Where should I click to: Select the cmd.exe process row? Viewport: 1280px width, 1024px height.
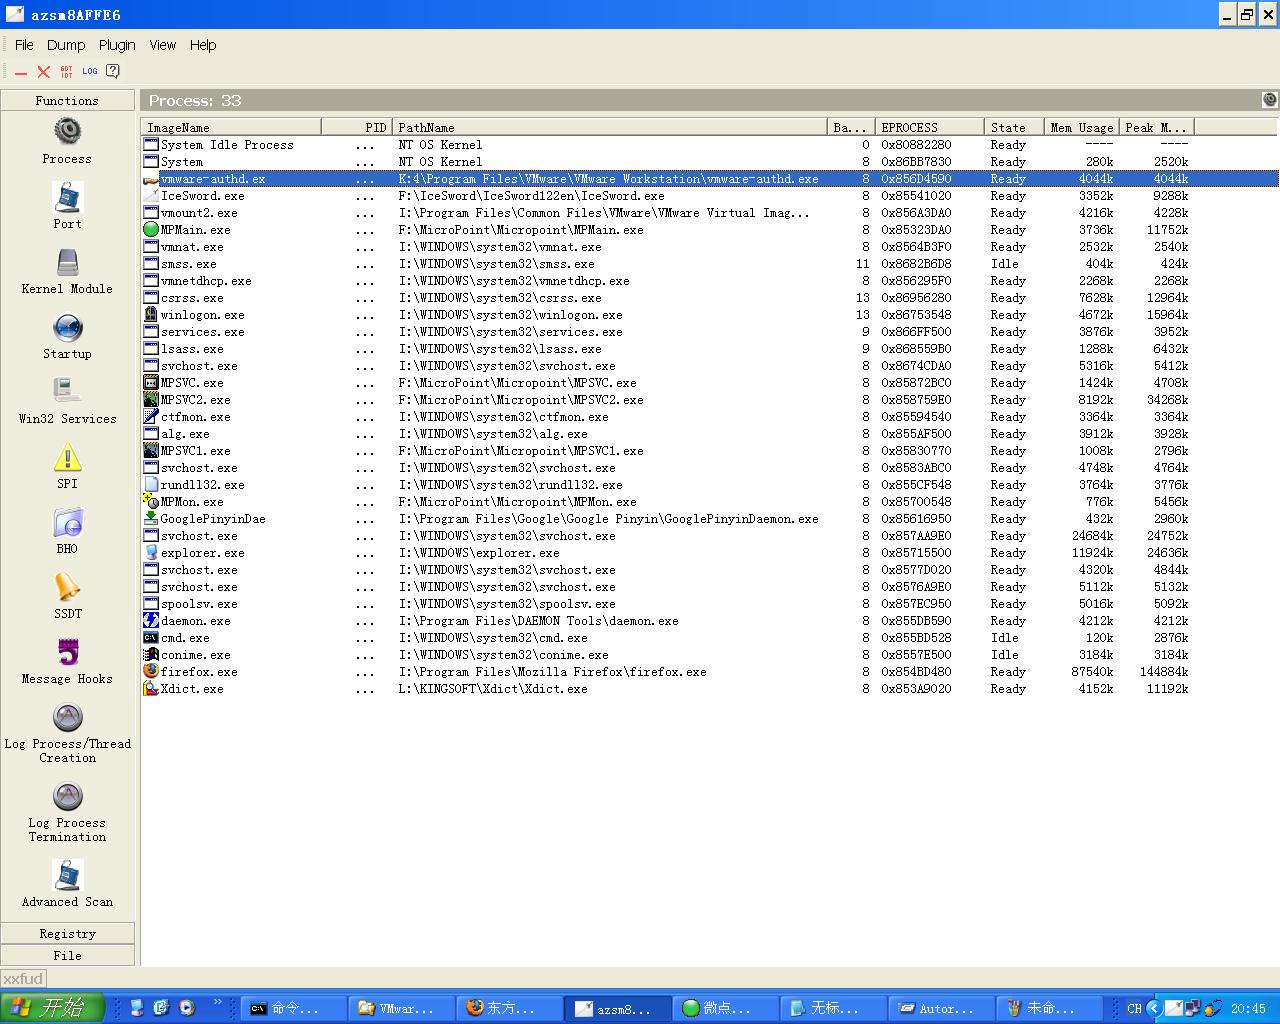[x=710, y=638]
